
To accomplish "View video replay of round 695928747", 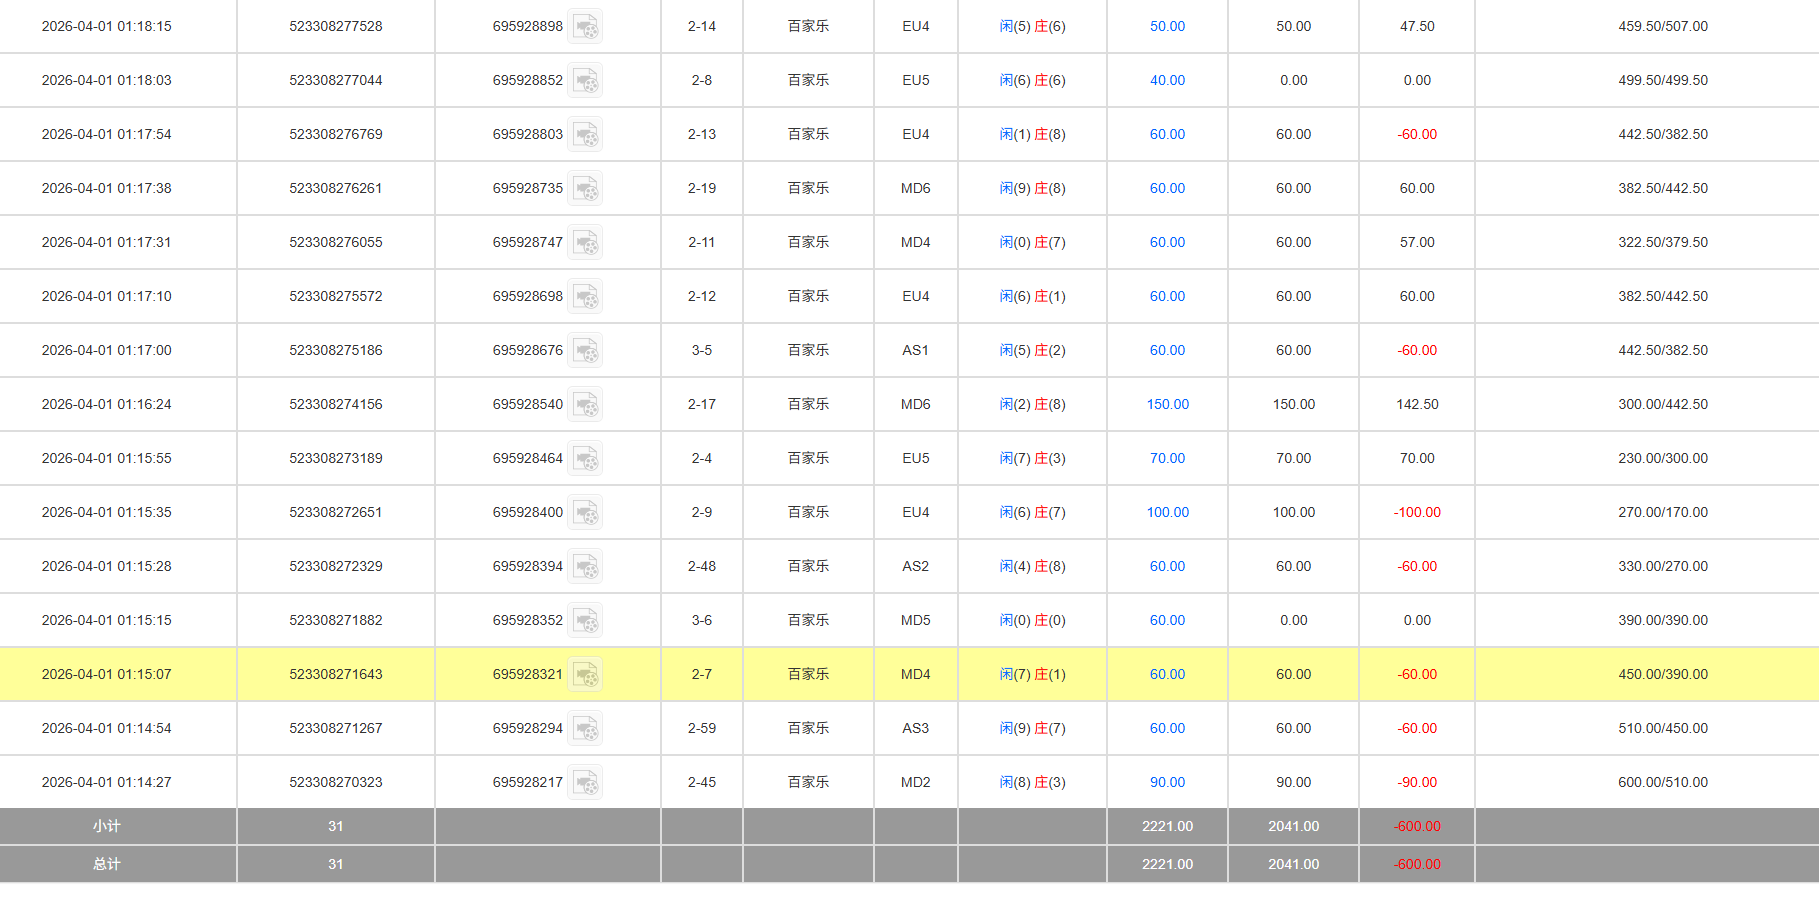I will [586, 243].
